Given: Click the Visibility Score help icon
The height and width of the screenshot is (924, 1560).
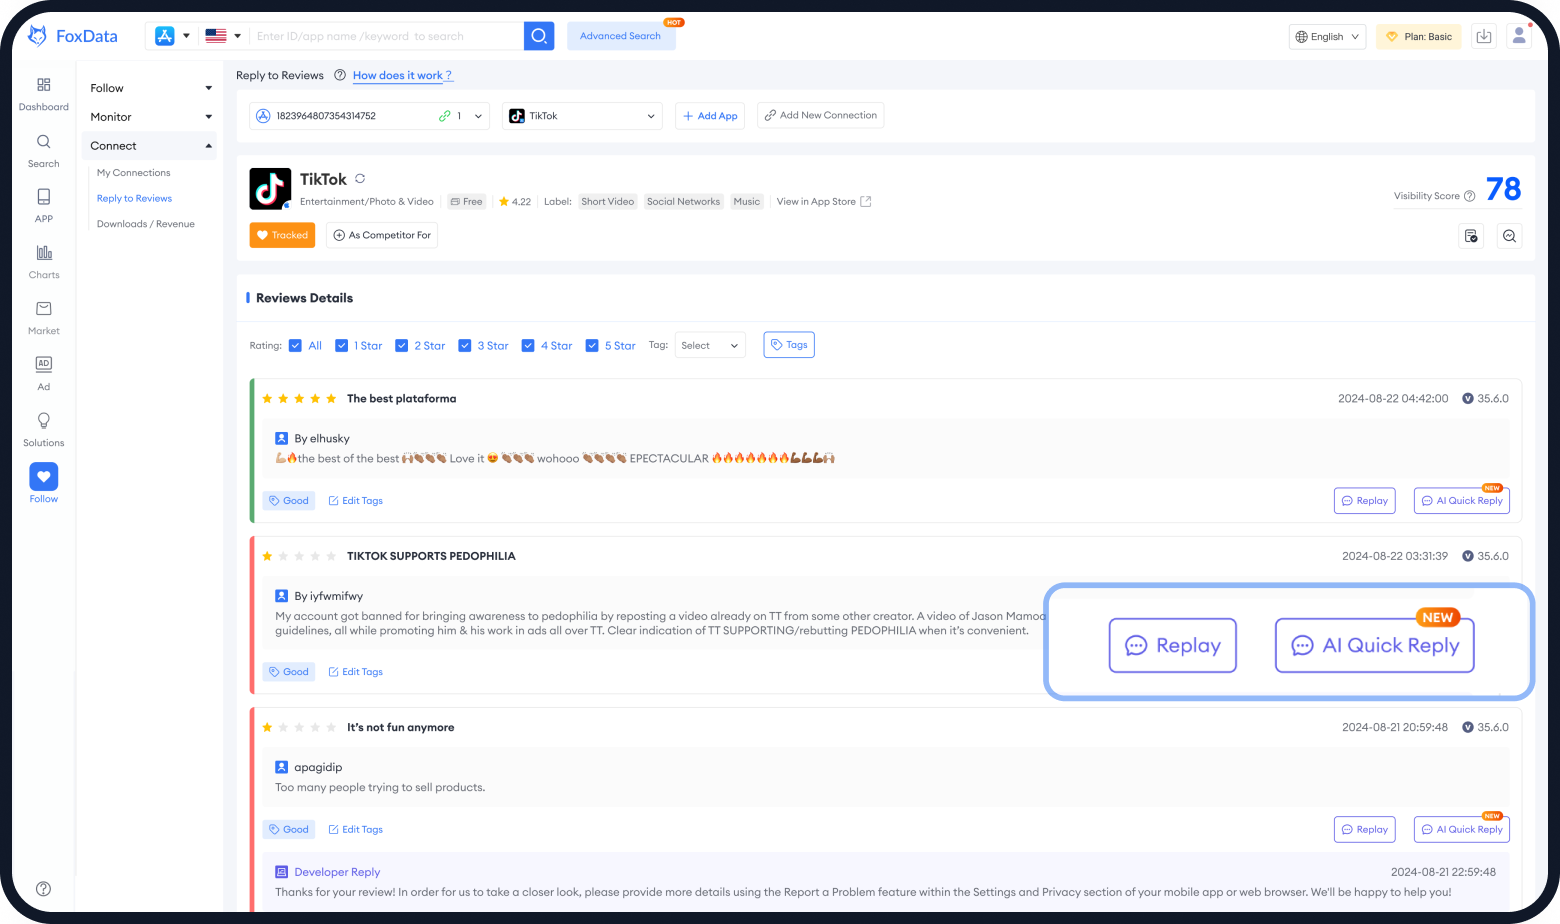Looking at the screenshot, I should pos(1469,196).
